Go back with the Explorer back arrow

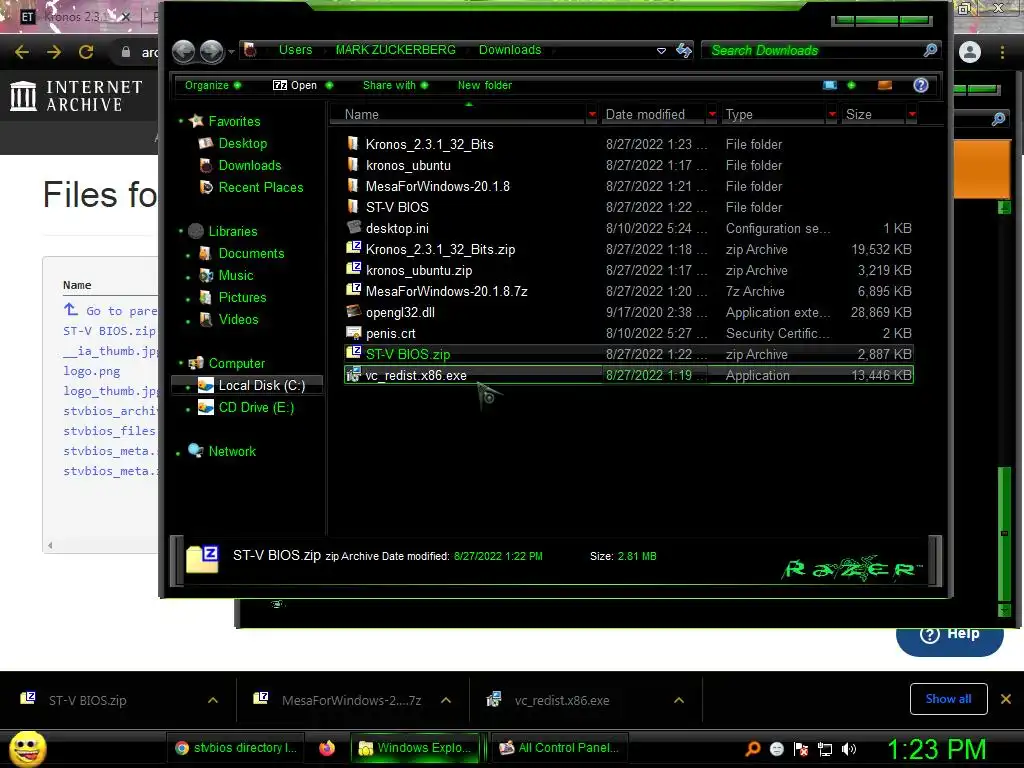(184, 51)
